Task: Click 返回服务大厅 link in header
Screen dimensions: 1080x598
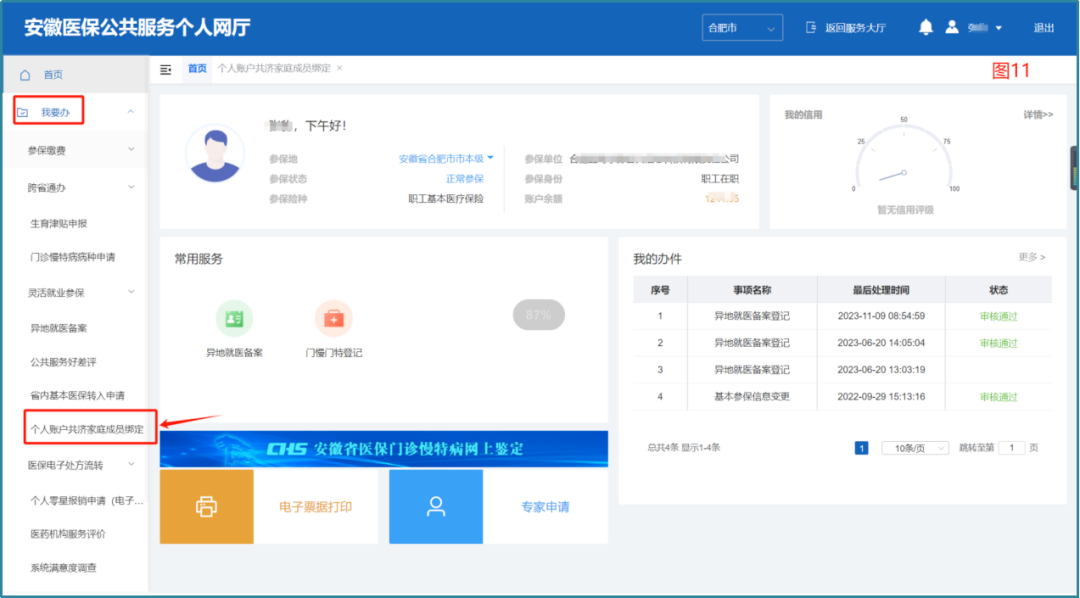Action: [x=855, y=28]
